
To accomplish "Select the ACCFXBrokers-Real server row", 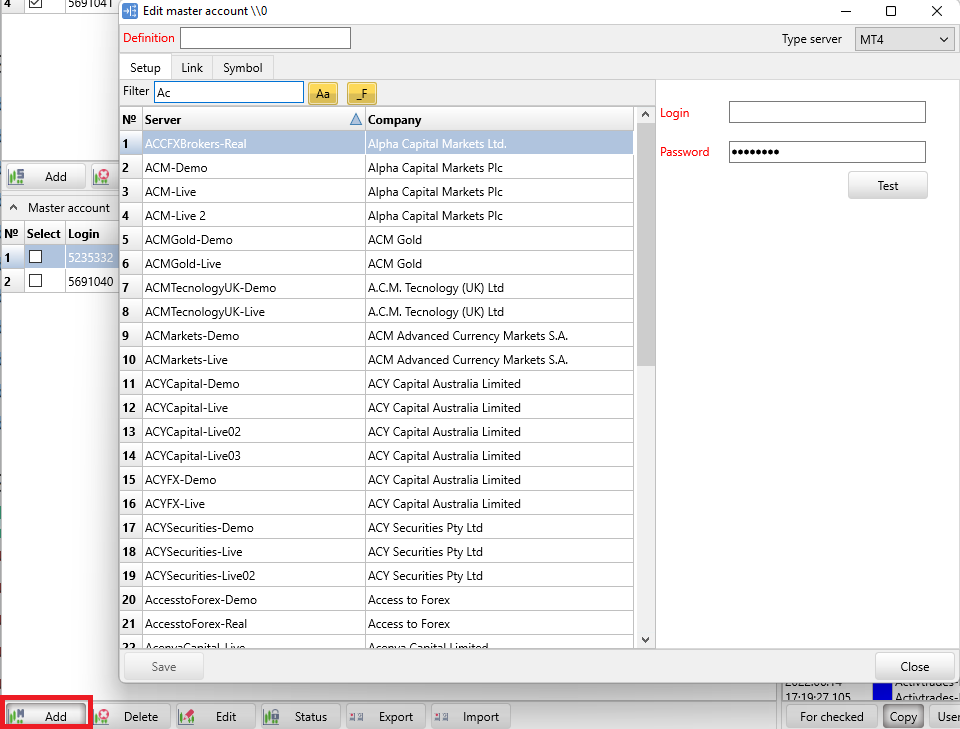I will tap(377, 144).
